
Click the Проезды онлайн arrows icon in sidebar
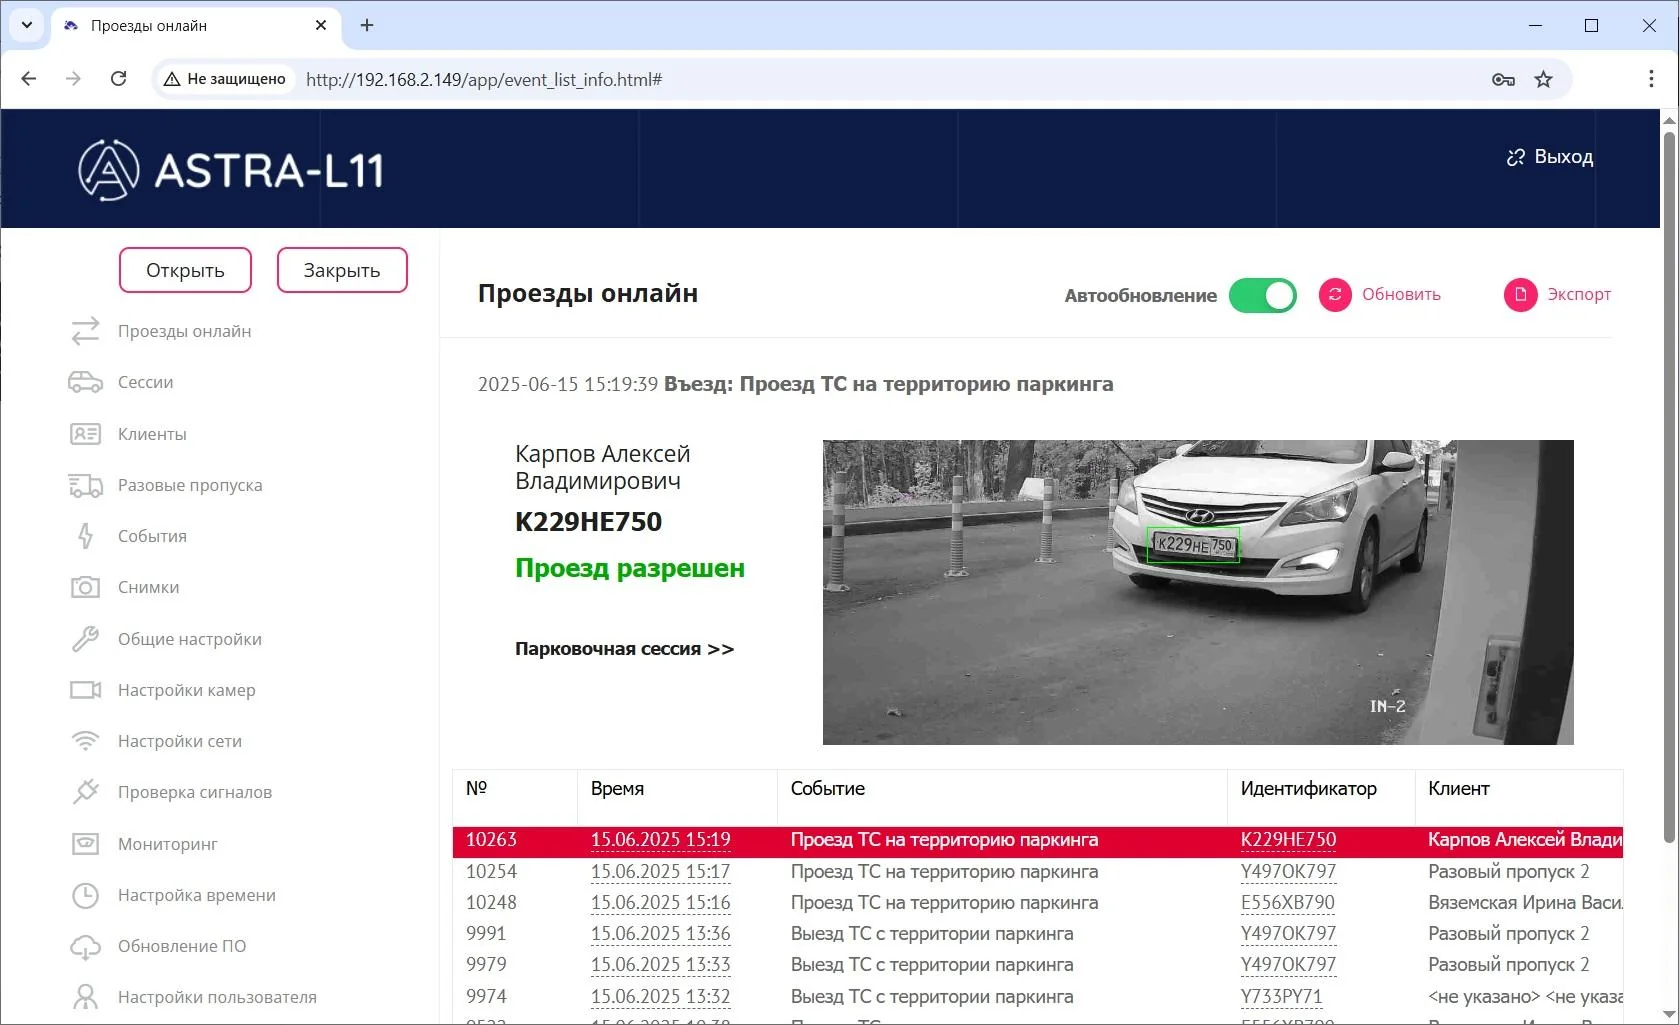85,331
